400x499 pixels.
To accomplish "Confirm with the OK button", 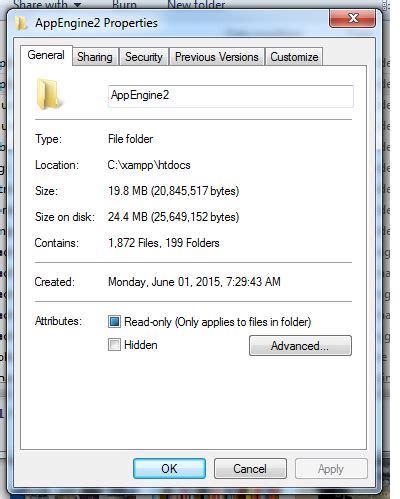I will point(169,469).
